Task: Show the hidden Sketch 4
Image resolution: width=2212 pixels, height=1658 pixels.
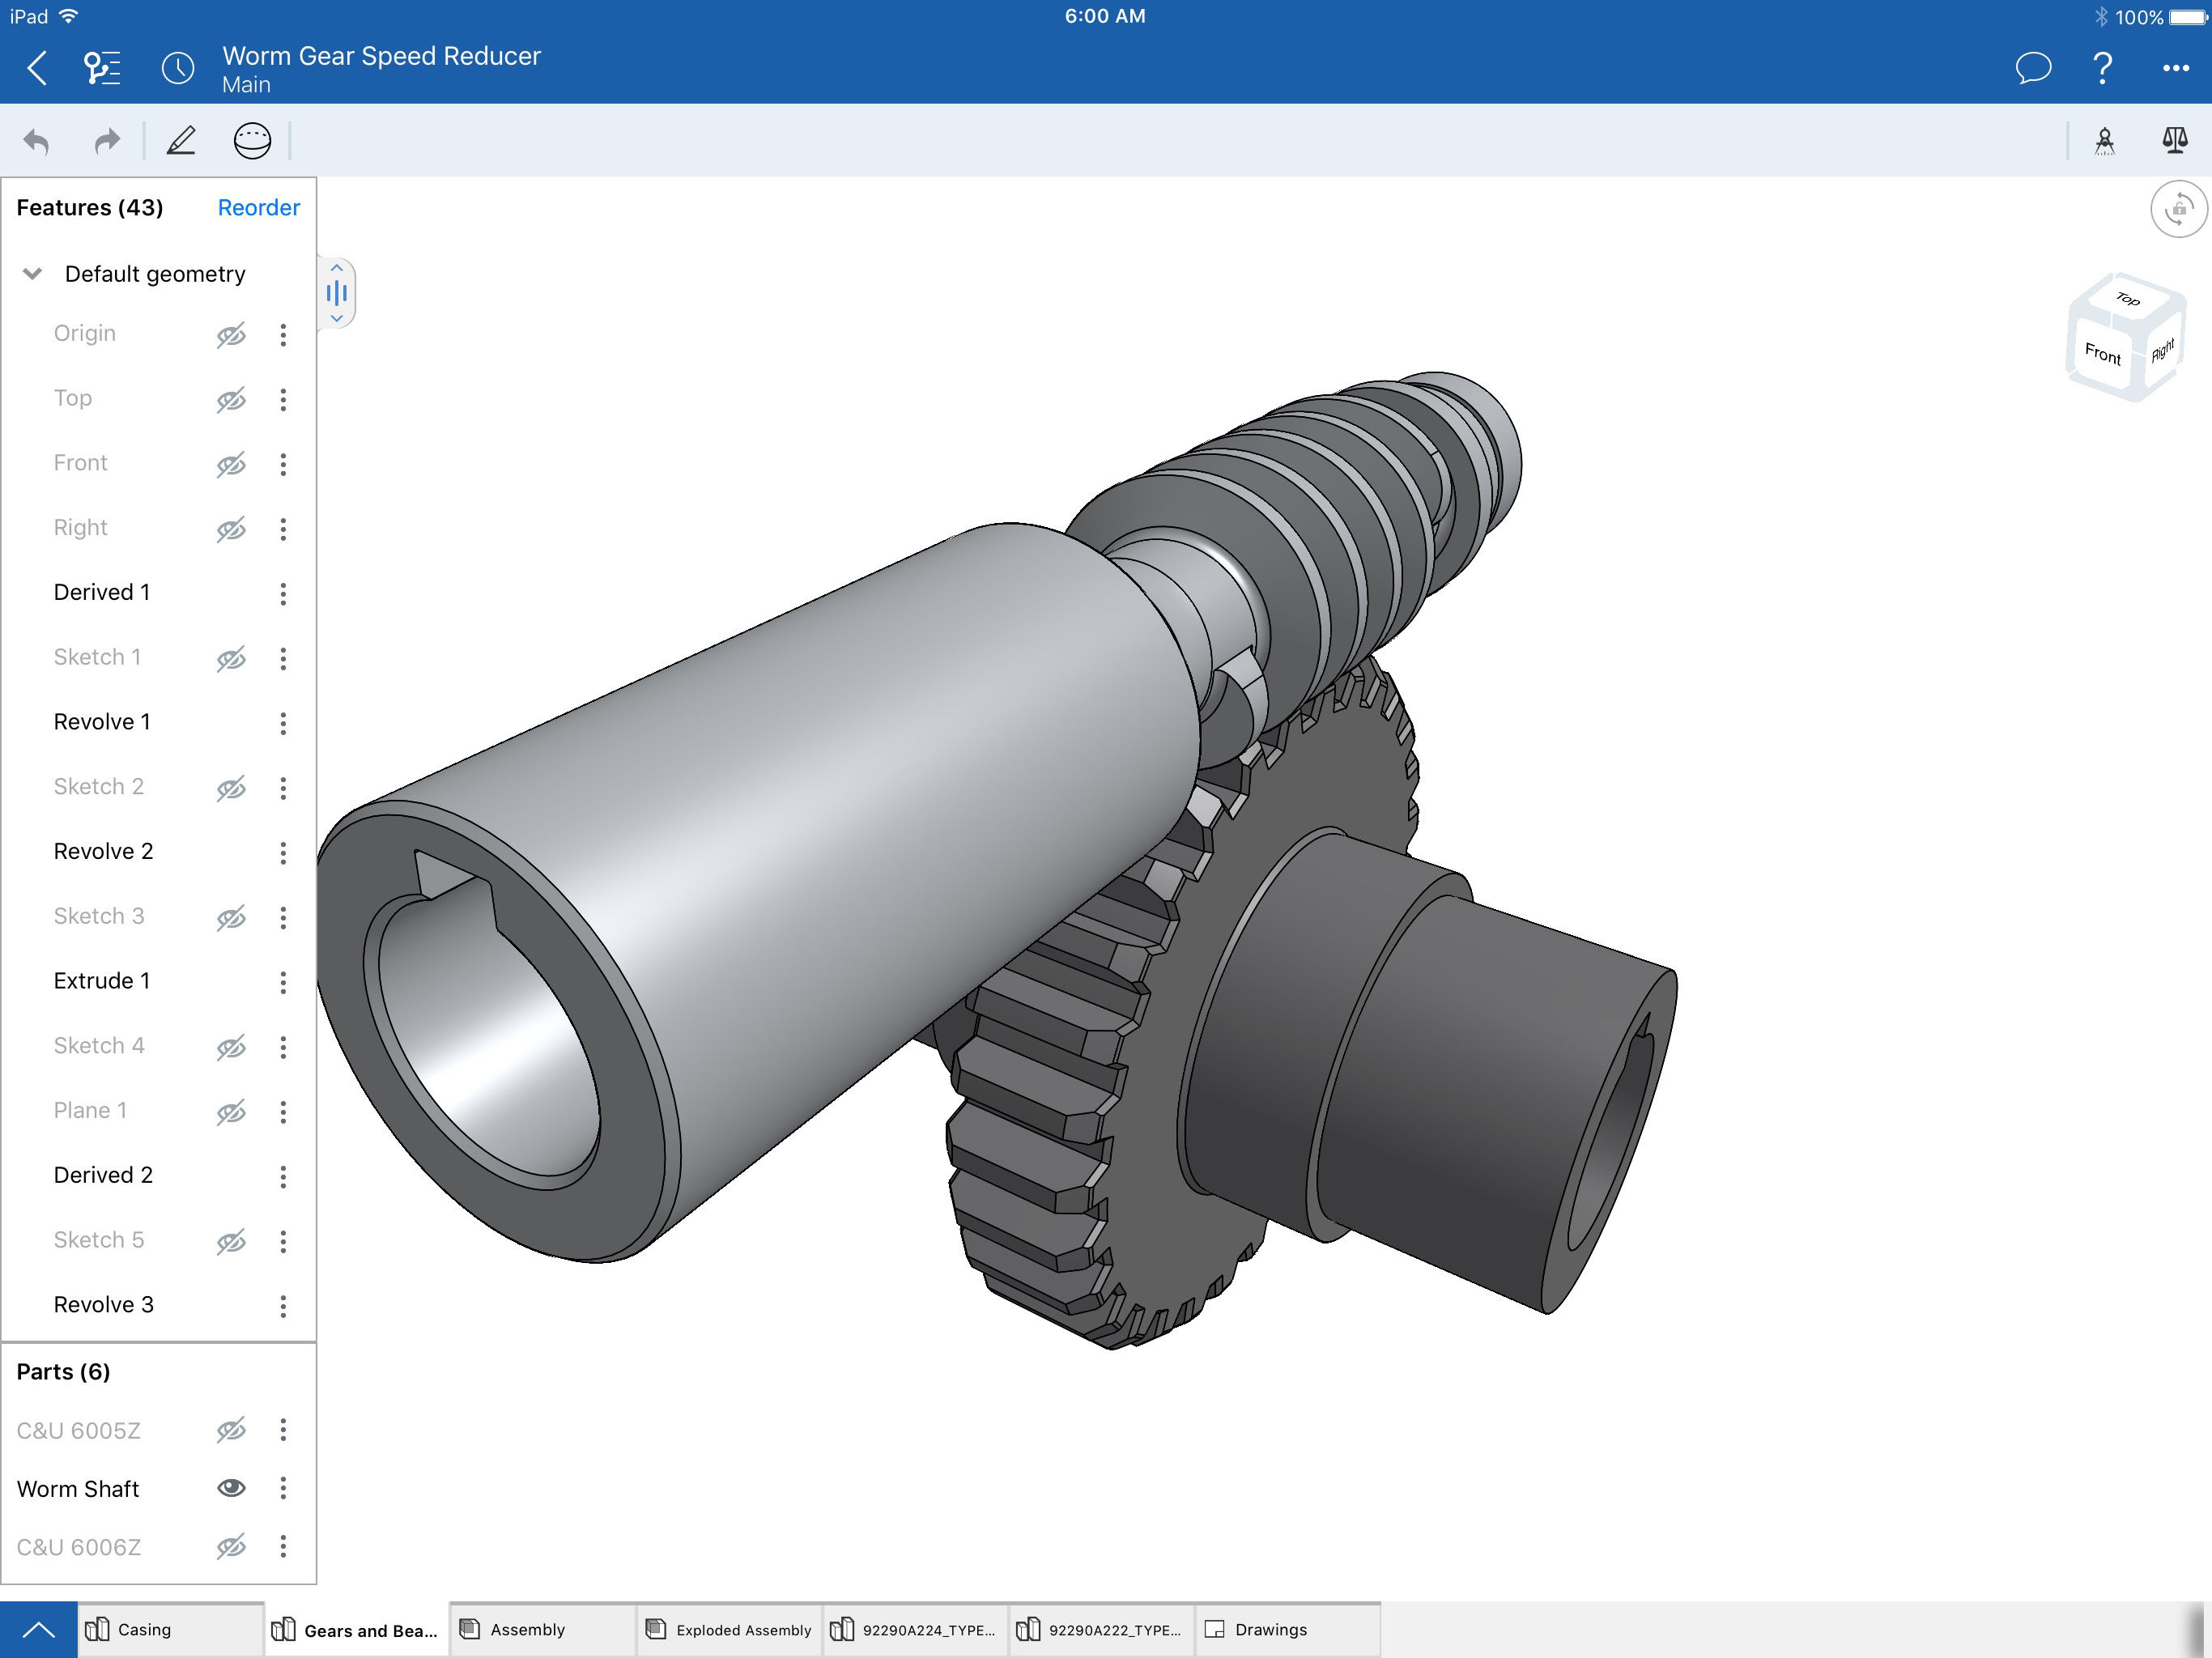Action: coord(231,1047)
